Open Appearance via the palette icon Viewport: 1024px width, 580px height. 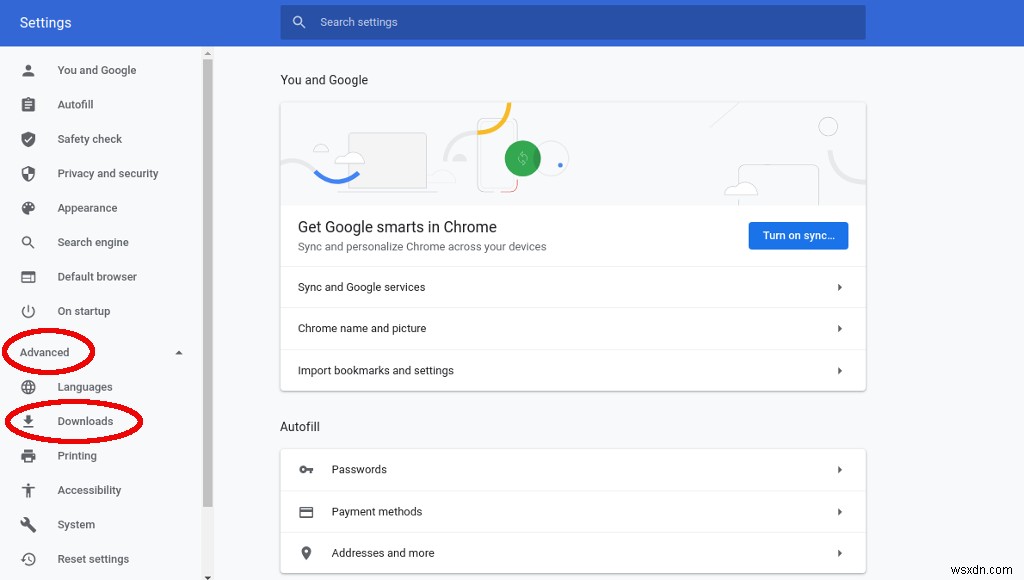pos(27,208)
